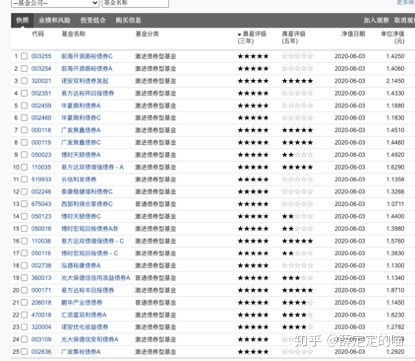Sort by the 晨星评级(五年) column header
The width and height of the screenshot is (415, 361).
(294, 37)
